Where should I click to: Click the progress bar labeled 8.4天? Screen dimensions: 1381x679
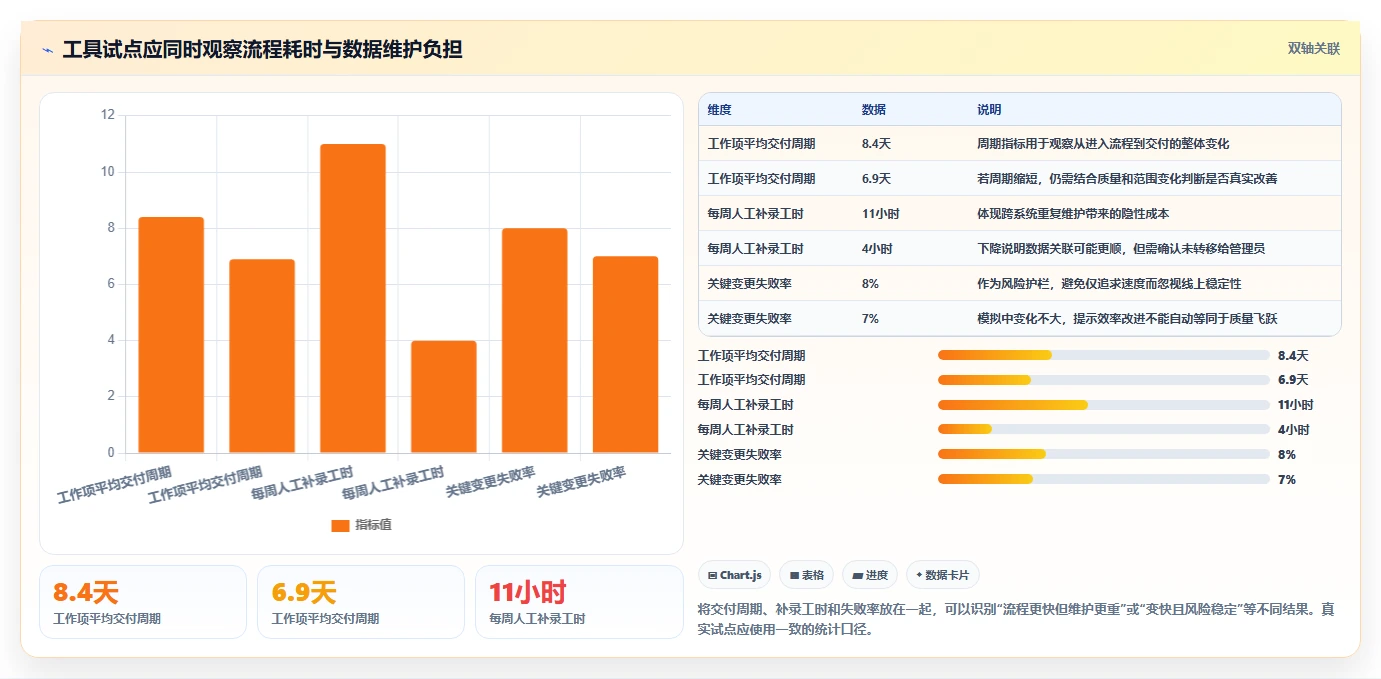[x=1104, y=355]
